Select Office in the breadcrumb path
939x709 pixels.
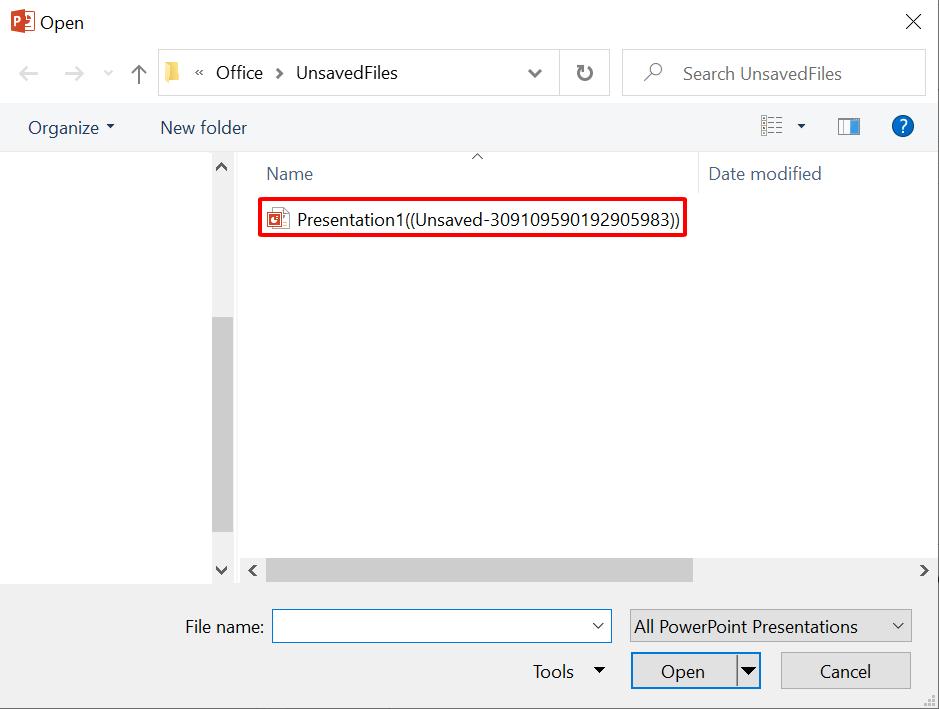point(239,72)
